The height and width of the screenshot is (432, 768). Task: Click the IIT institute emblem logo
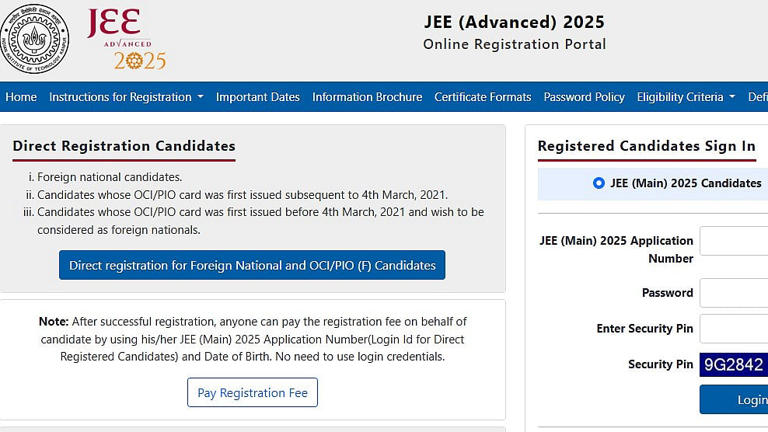point(36,38)
